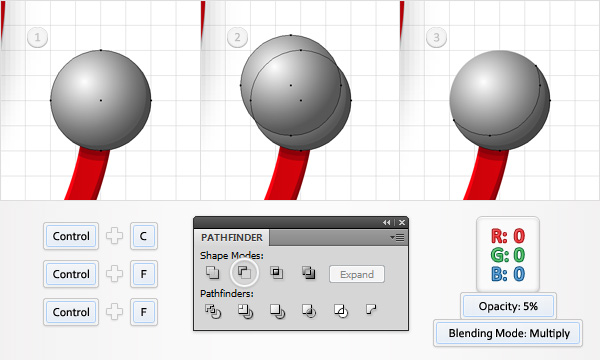Apply the Outline pathfinder
600x360 pixels.
(x=341, y=311)
